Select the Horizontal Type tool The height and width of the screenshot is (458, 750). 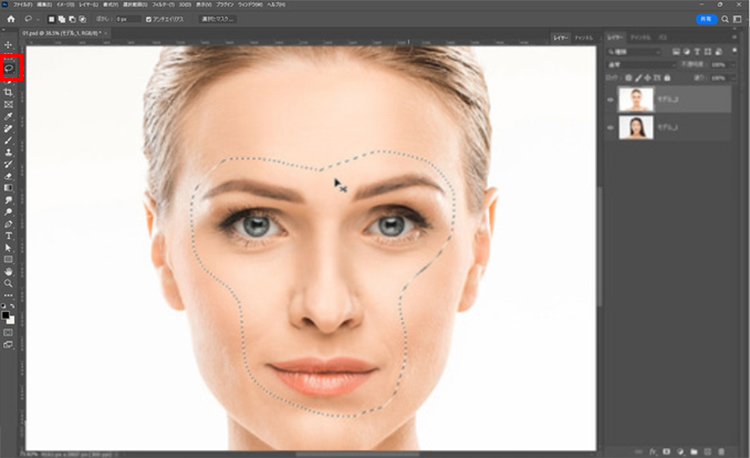[8, 235]
